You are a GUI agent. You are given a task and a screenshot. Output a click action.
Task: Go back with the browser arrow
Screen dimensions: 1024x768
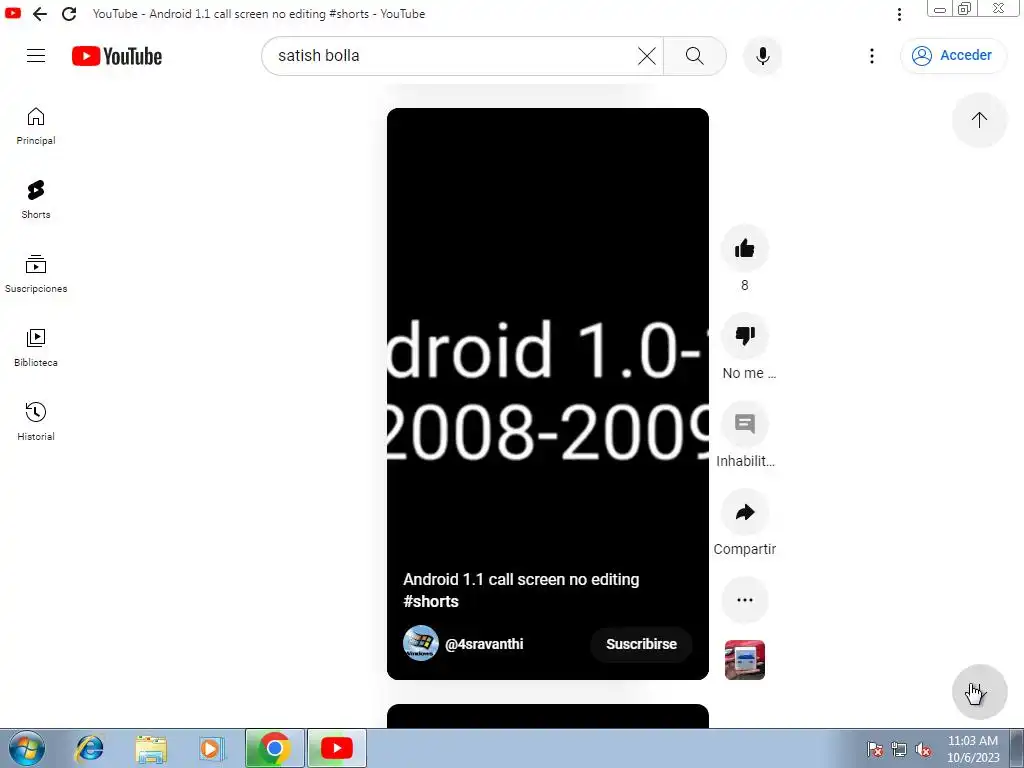pos(40,14)
